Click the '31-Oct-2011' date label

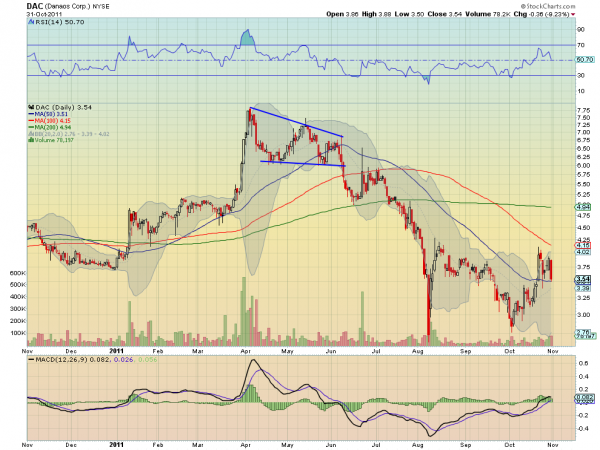pos(44,14)
